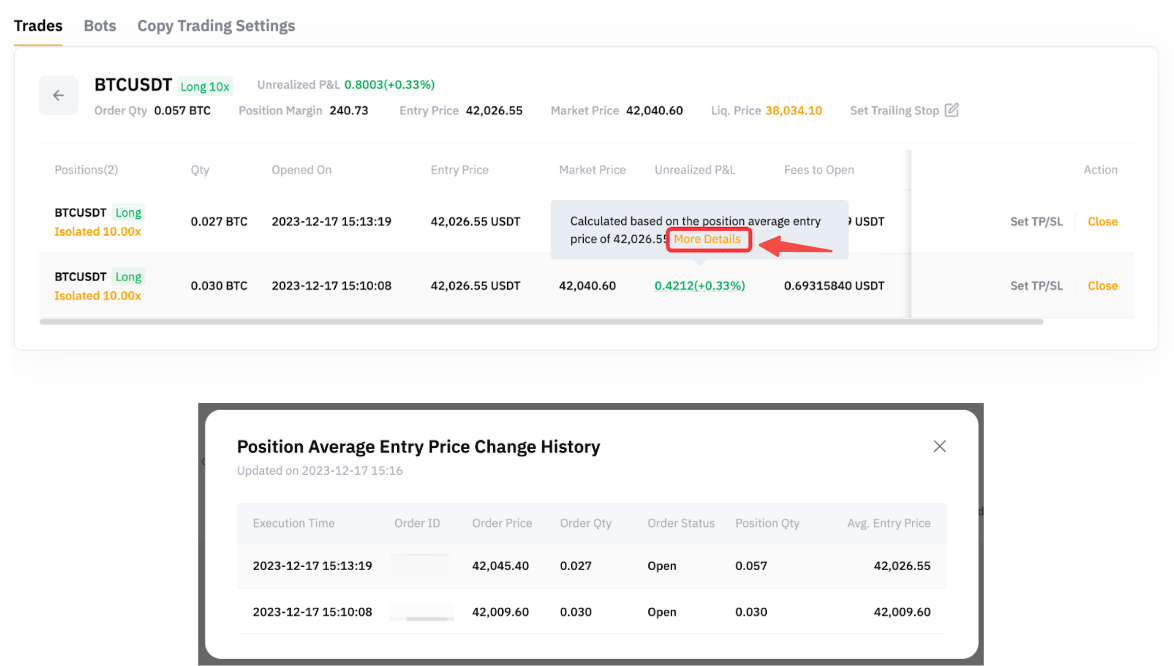This screenshot has width=1174, height=666.
Task: Click the positions table horizontal scrollbar
Action: 540,322
